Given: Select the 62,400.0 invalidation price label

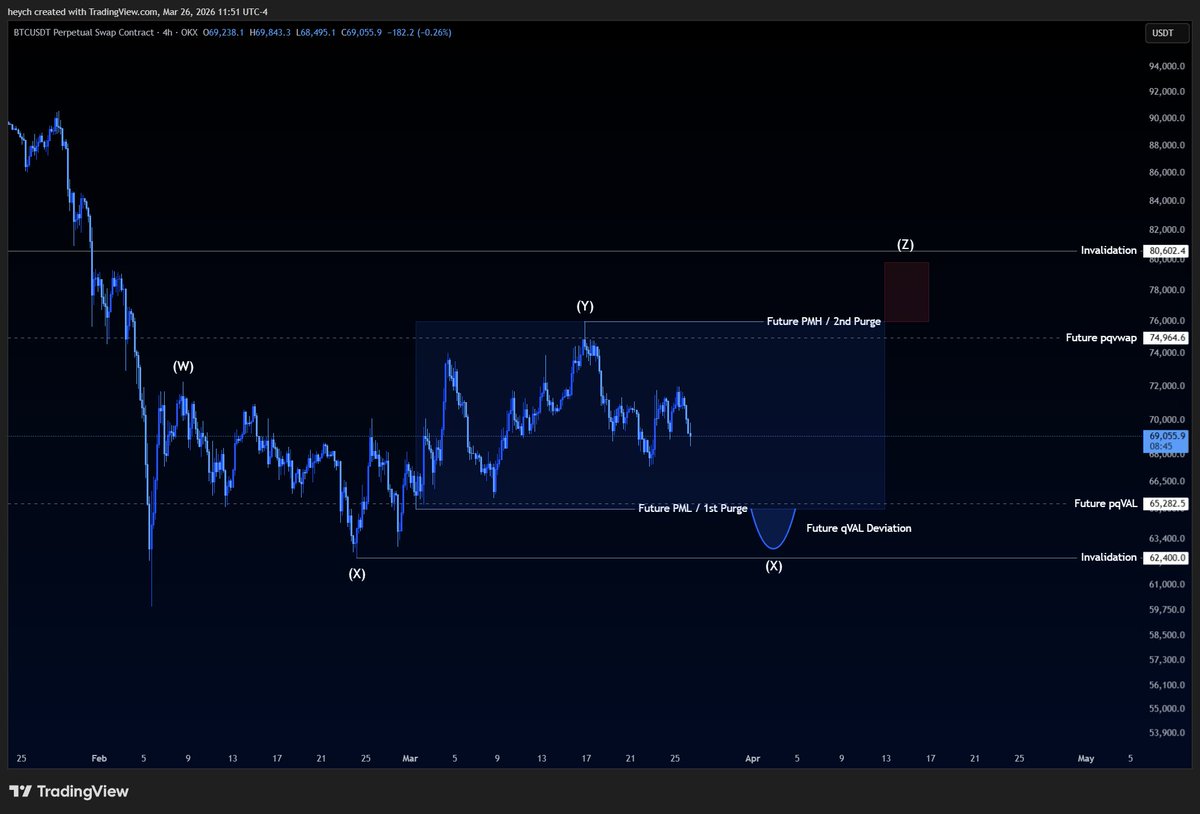Looking at the screenshot, I should click(1167, 558).
